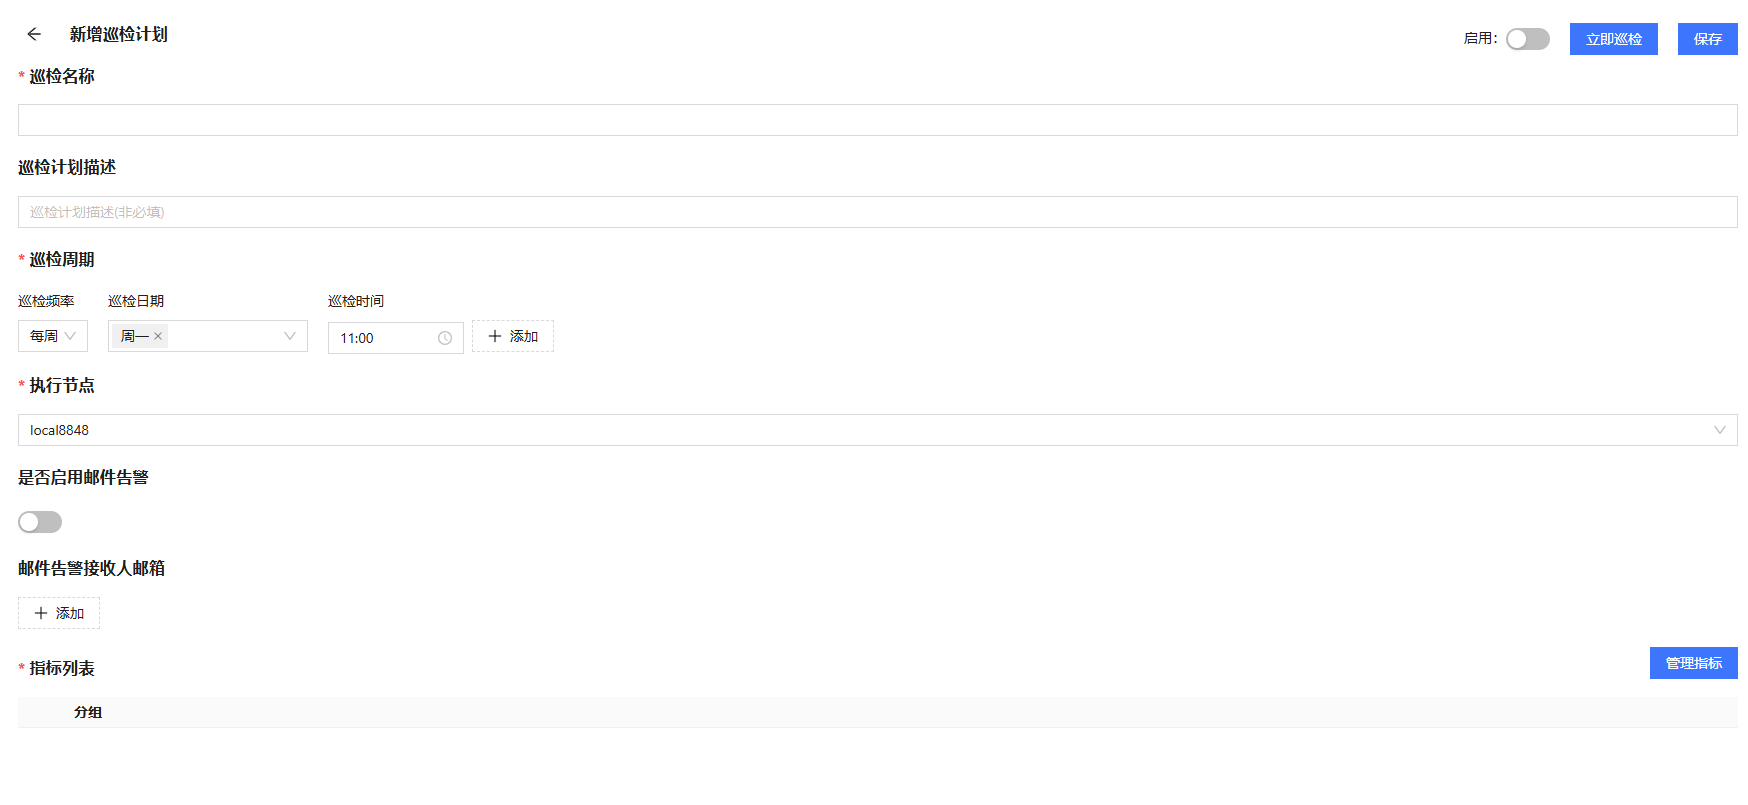Click the 分组 column header
The width and height of the screenshot is (1748, 805).
[x=88, y=712]
